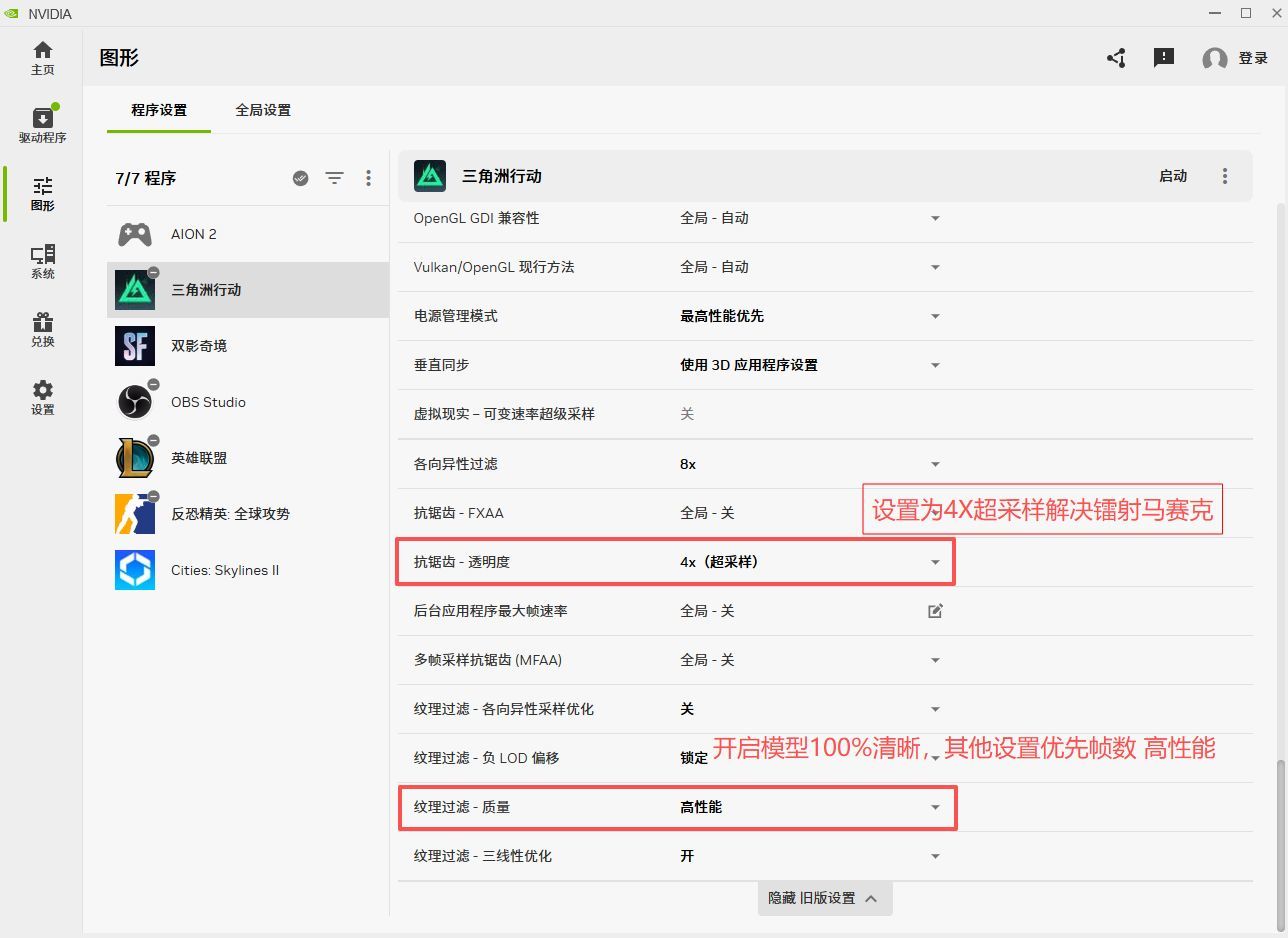Switch to 程序设置 tab
This screenshot has width=1288, height=938.
coord(159,110)
